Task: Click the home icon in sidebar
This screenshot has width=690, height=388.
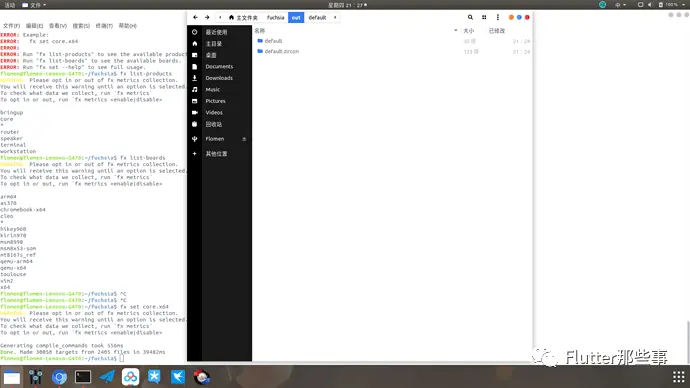Action: click(x=195, y=44)
